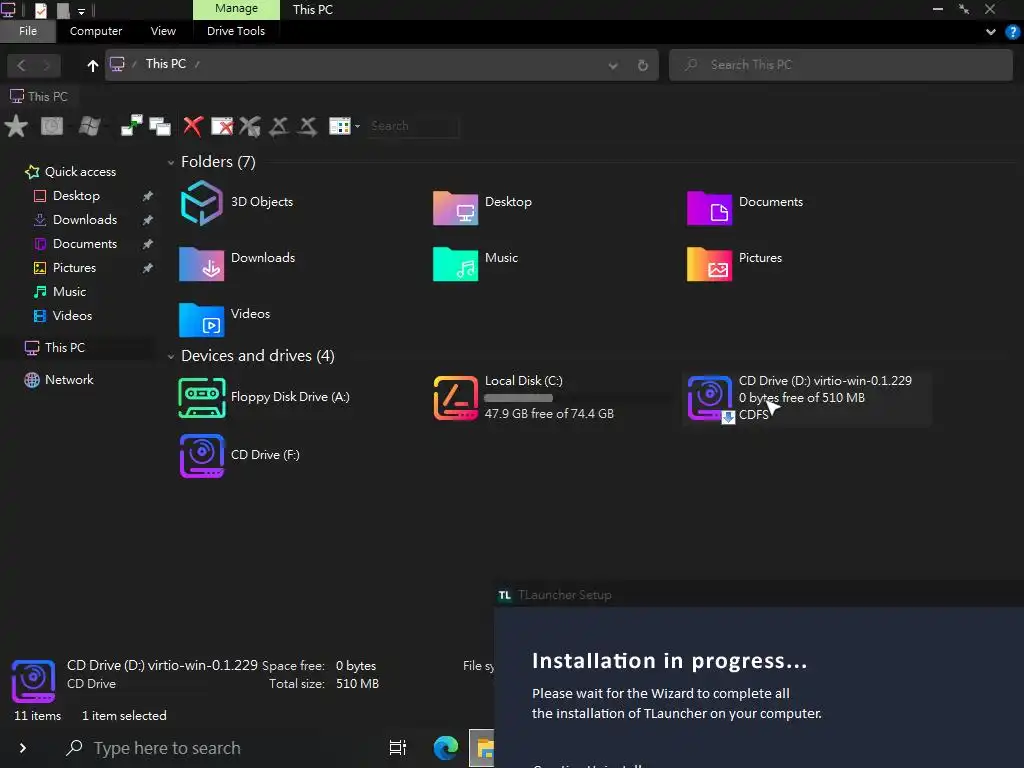Open the Customize Quick Access Toolbar dropdown
The width and height of the screenshot is (1024, 768).
(x=82, y=10)
